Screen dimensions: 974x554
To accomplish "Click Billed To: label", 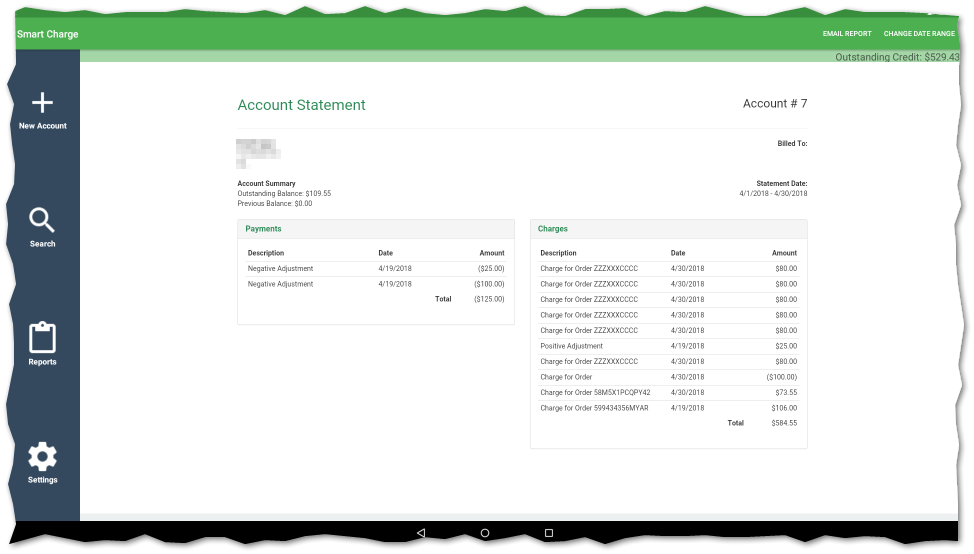I will pyautogui.click(x=792, y=143).
